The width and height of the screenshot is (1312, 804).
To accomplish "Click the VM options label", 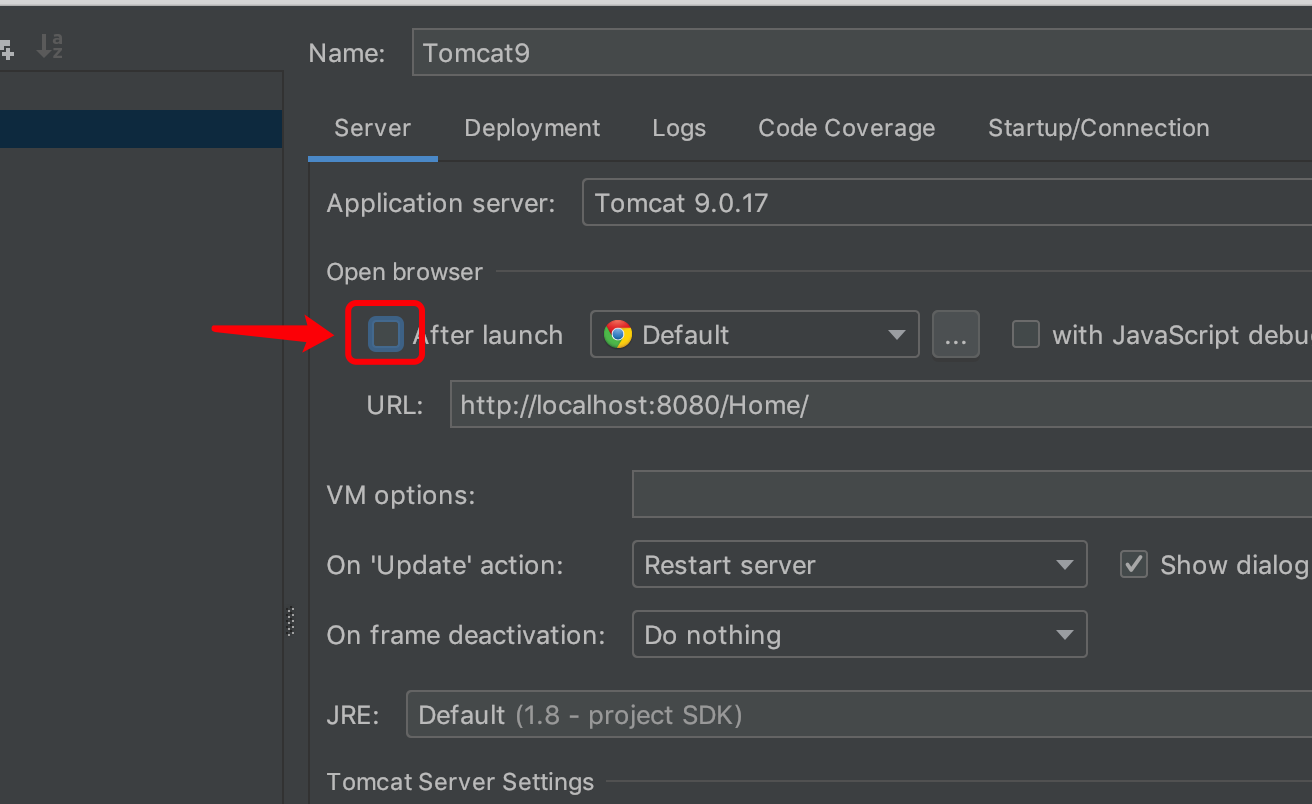I will (401, 495).
